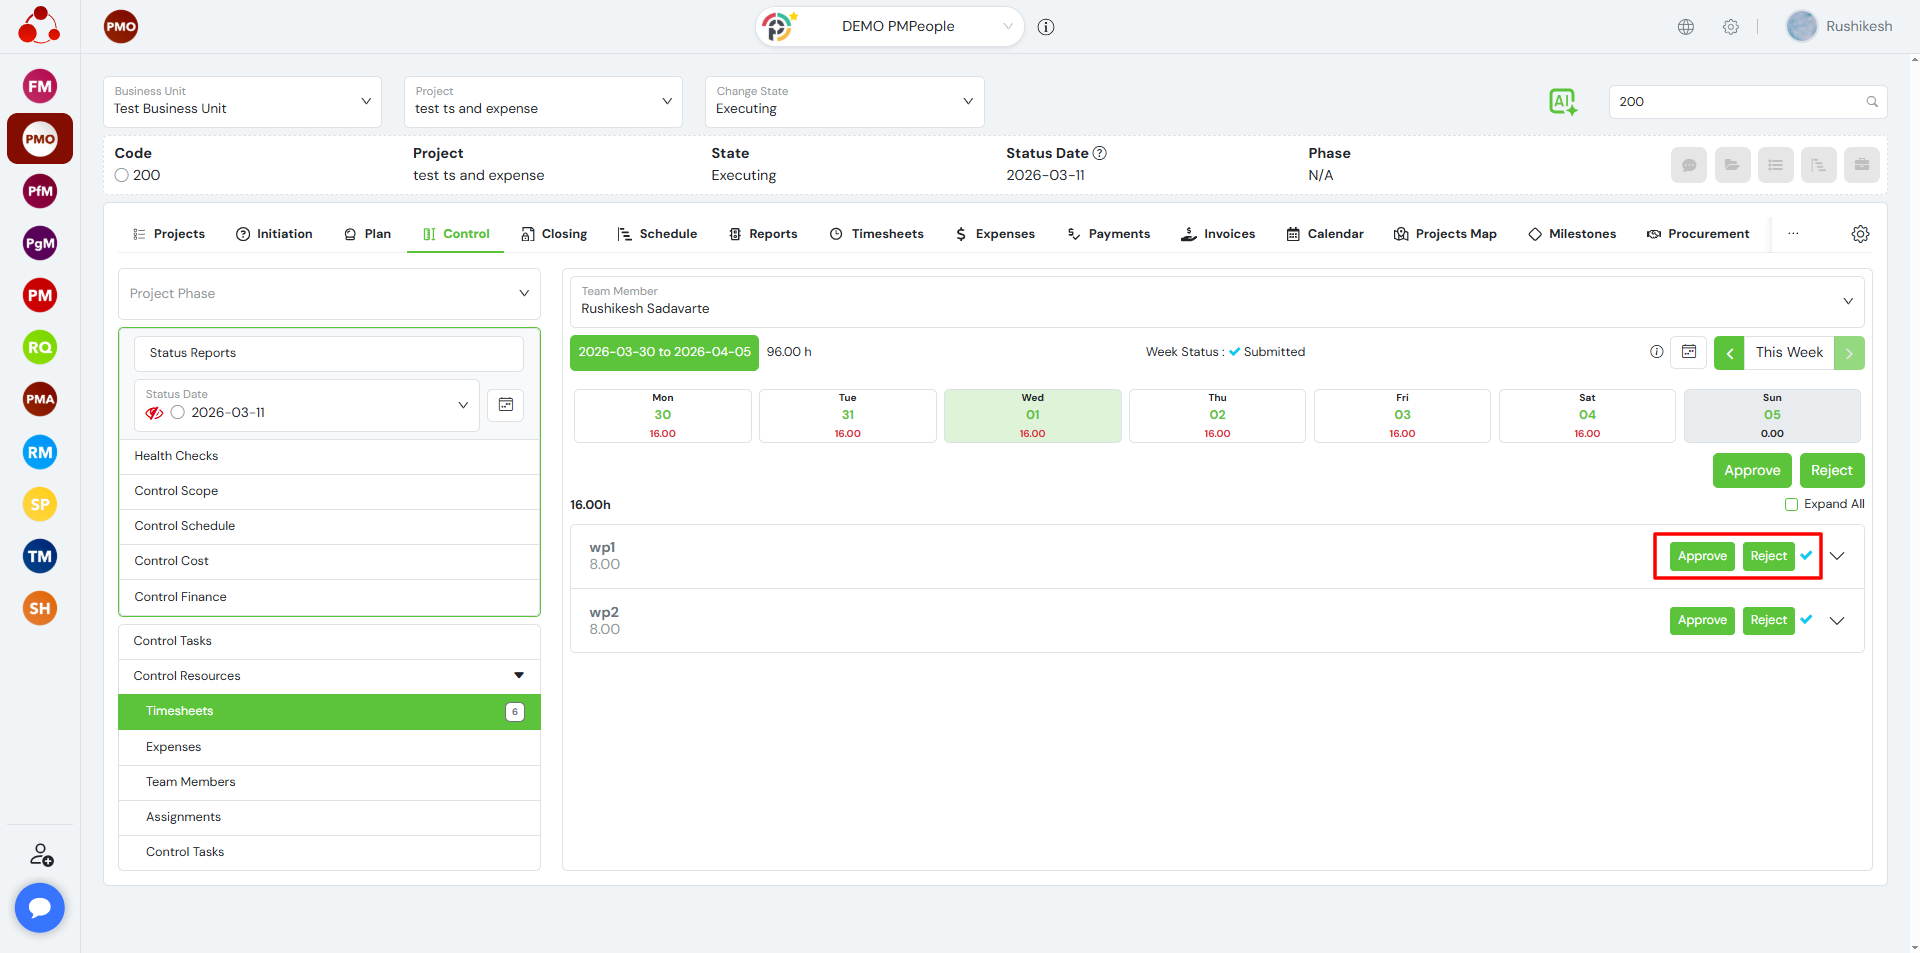Switch to the Timesheets tab
The image size is (1920, 953).
click(x=876, y=234)
